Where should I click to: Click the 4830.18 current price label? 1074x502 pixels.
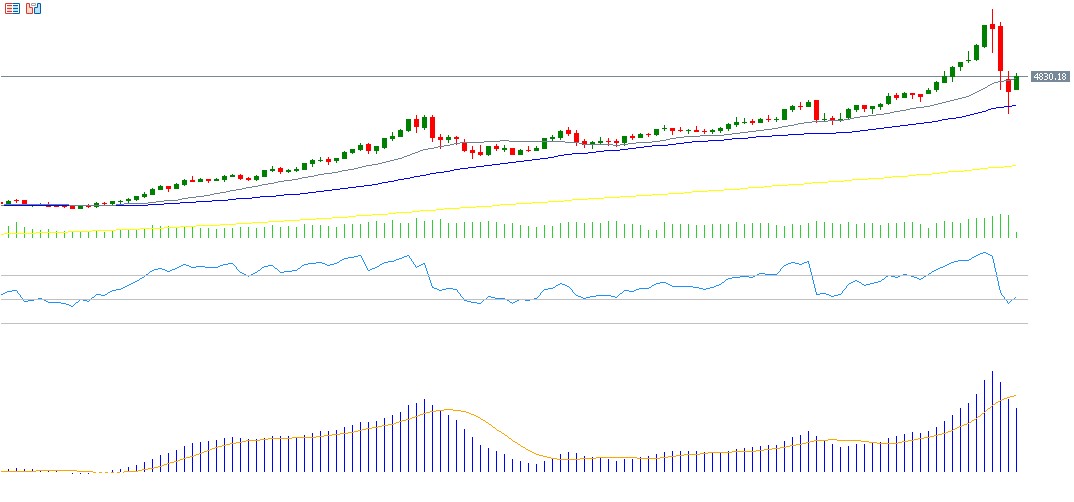pyautogui.click(x=1049, y=77)
